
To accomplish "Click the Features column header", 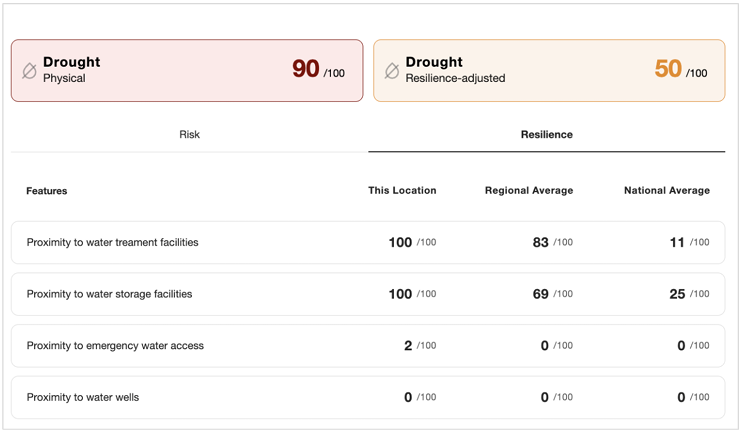I will 47,191.
